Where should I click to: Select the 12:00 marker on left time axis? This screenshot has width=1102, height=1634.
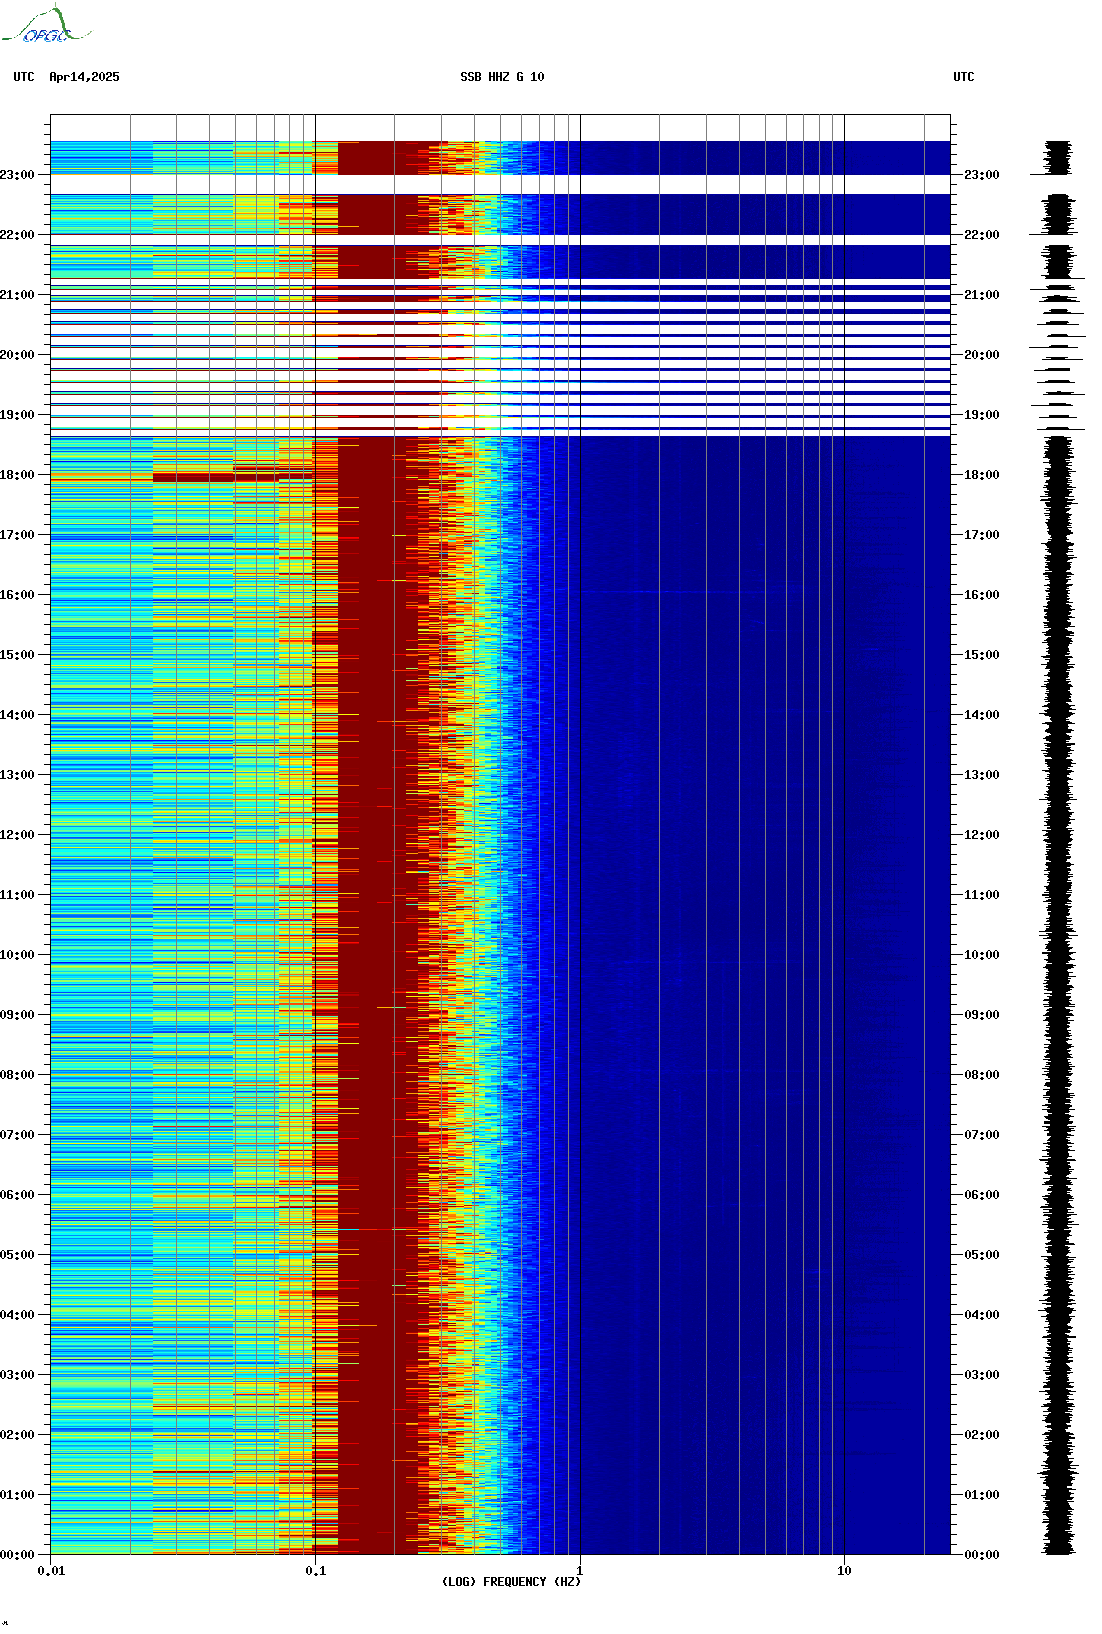[x=18, y=835]
